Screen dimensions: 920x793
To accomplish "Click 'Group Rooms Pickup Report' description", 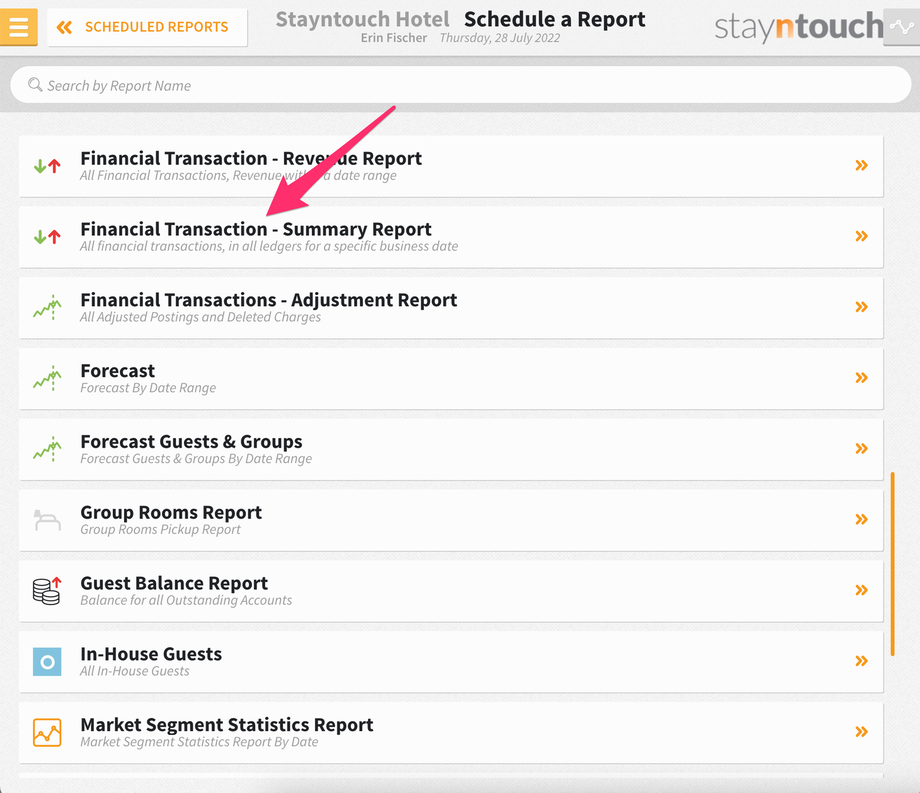I will coord(160,530).
